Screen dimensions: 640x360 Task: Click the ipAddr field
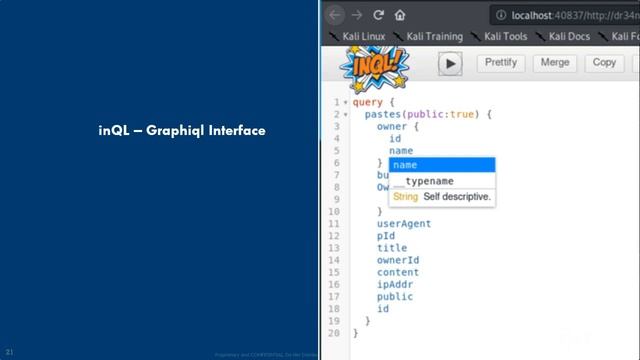click(x=395, y=284)
